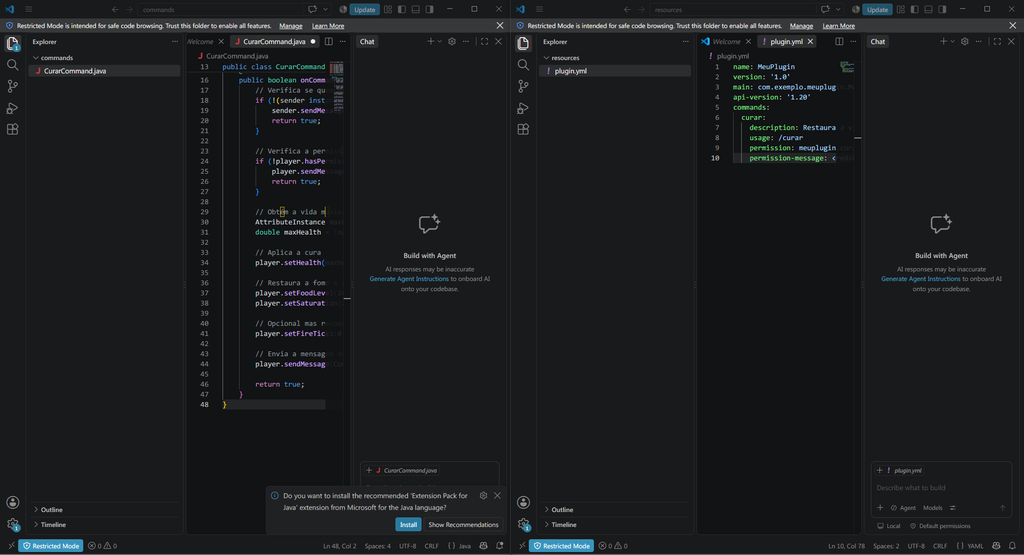
Task: Open Explorer view in right resources window
Action: (523, 44)
